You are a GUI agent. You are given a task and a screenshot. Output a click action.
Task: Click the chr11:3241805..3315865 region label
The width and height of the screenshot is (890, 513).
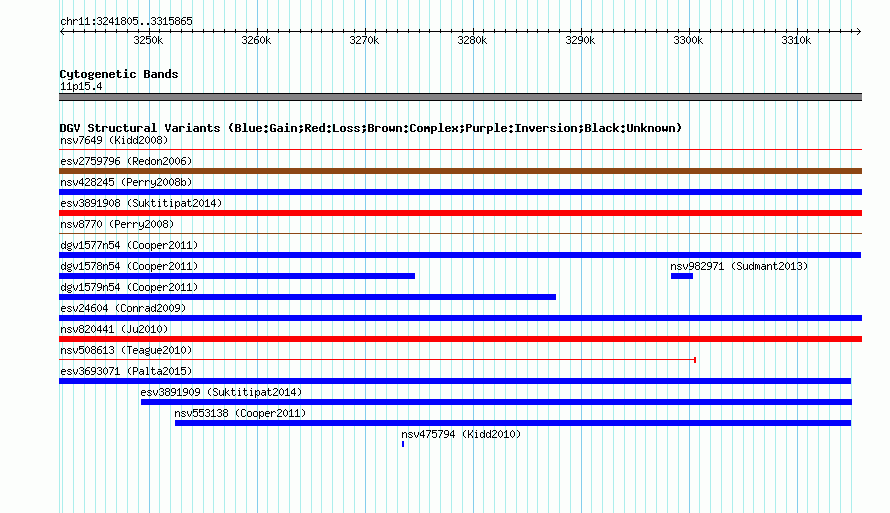point(126,21)
